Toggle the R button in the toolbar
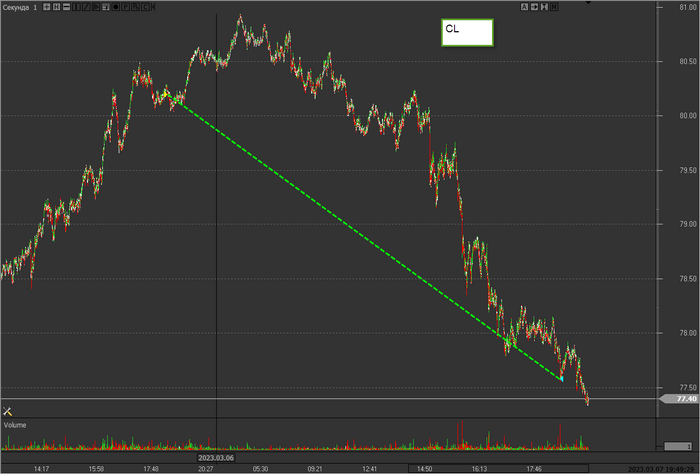Screen dimensions: 700x474 pos(136,7)
